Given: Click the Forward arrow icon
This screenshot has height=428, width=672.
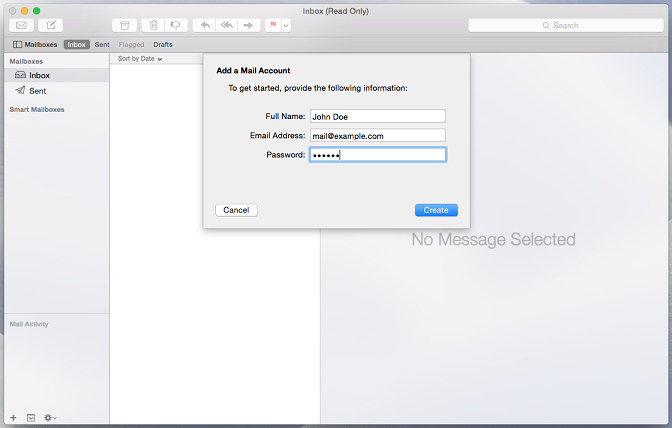Looking at the screenshot, I should [250, 25].
